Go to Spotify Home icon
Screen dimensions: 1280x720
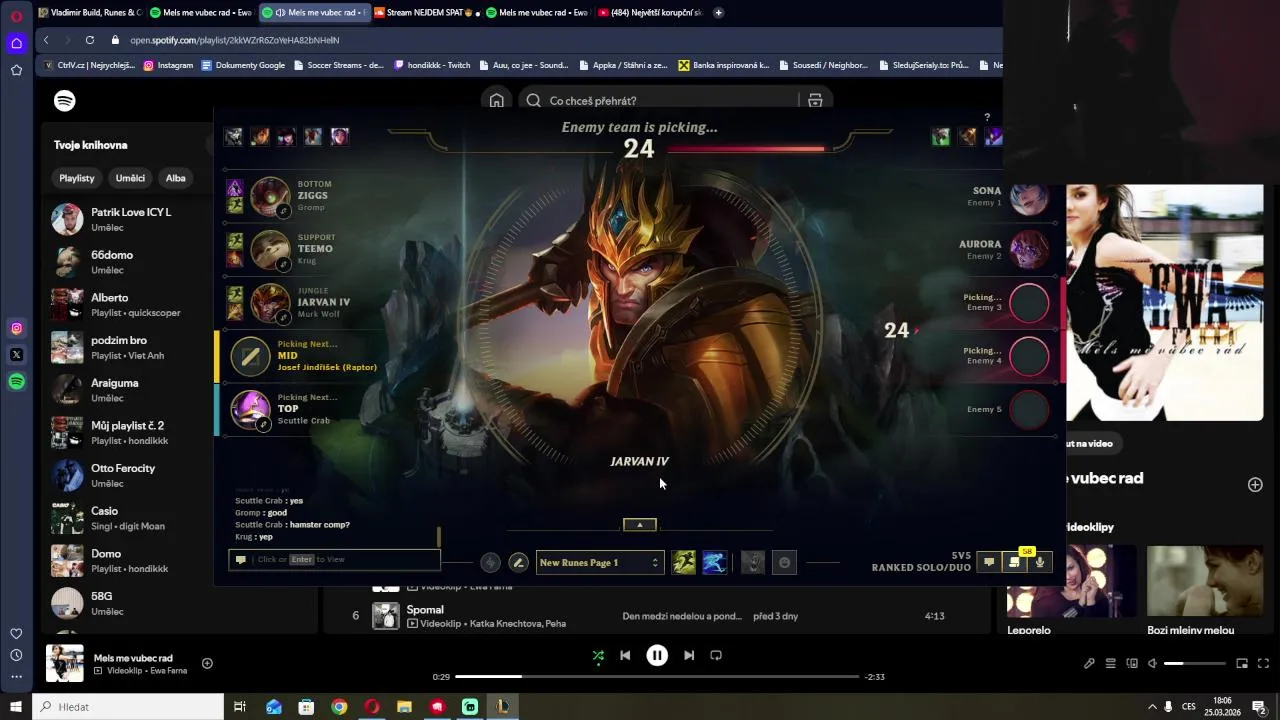(x=496, y=100)
